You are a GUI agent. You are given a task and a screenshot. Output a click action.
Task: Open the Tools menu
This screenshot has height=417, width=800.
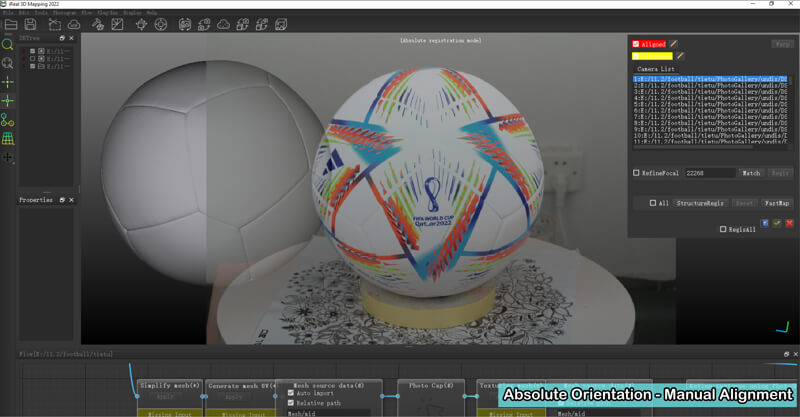tap(41, 12)
